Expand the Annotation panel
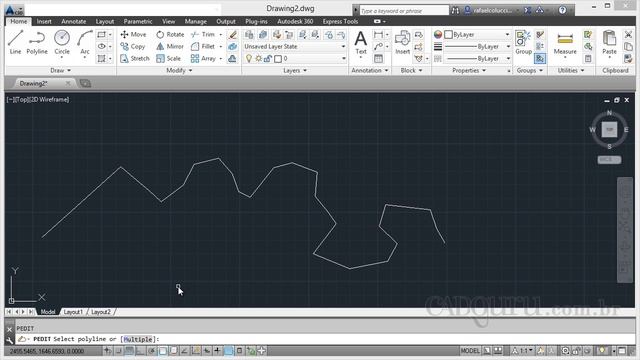This screenshot has height=360, width=640. pos(369,71)
